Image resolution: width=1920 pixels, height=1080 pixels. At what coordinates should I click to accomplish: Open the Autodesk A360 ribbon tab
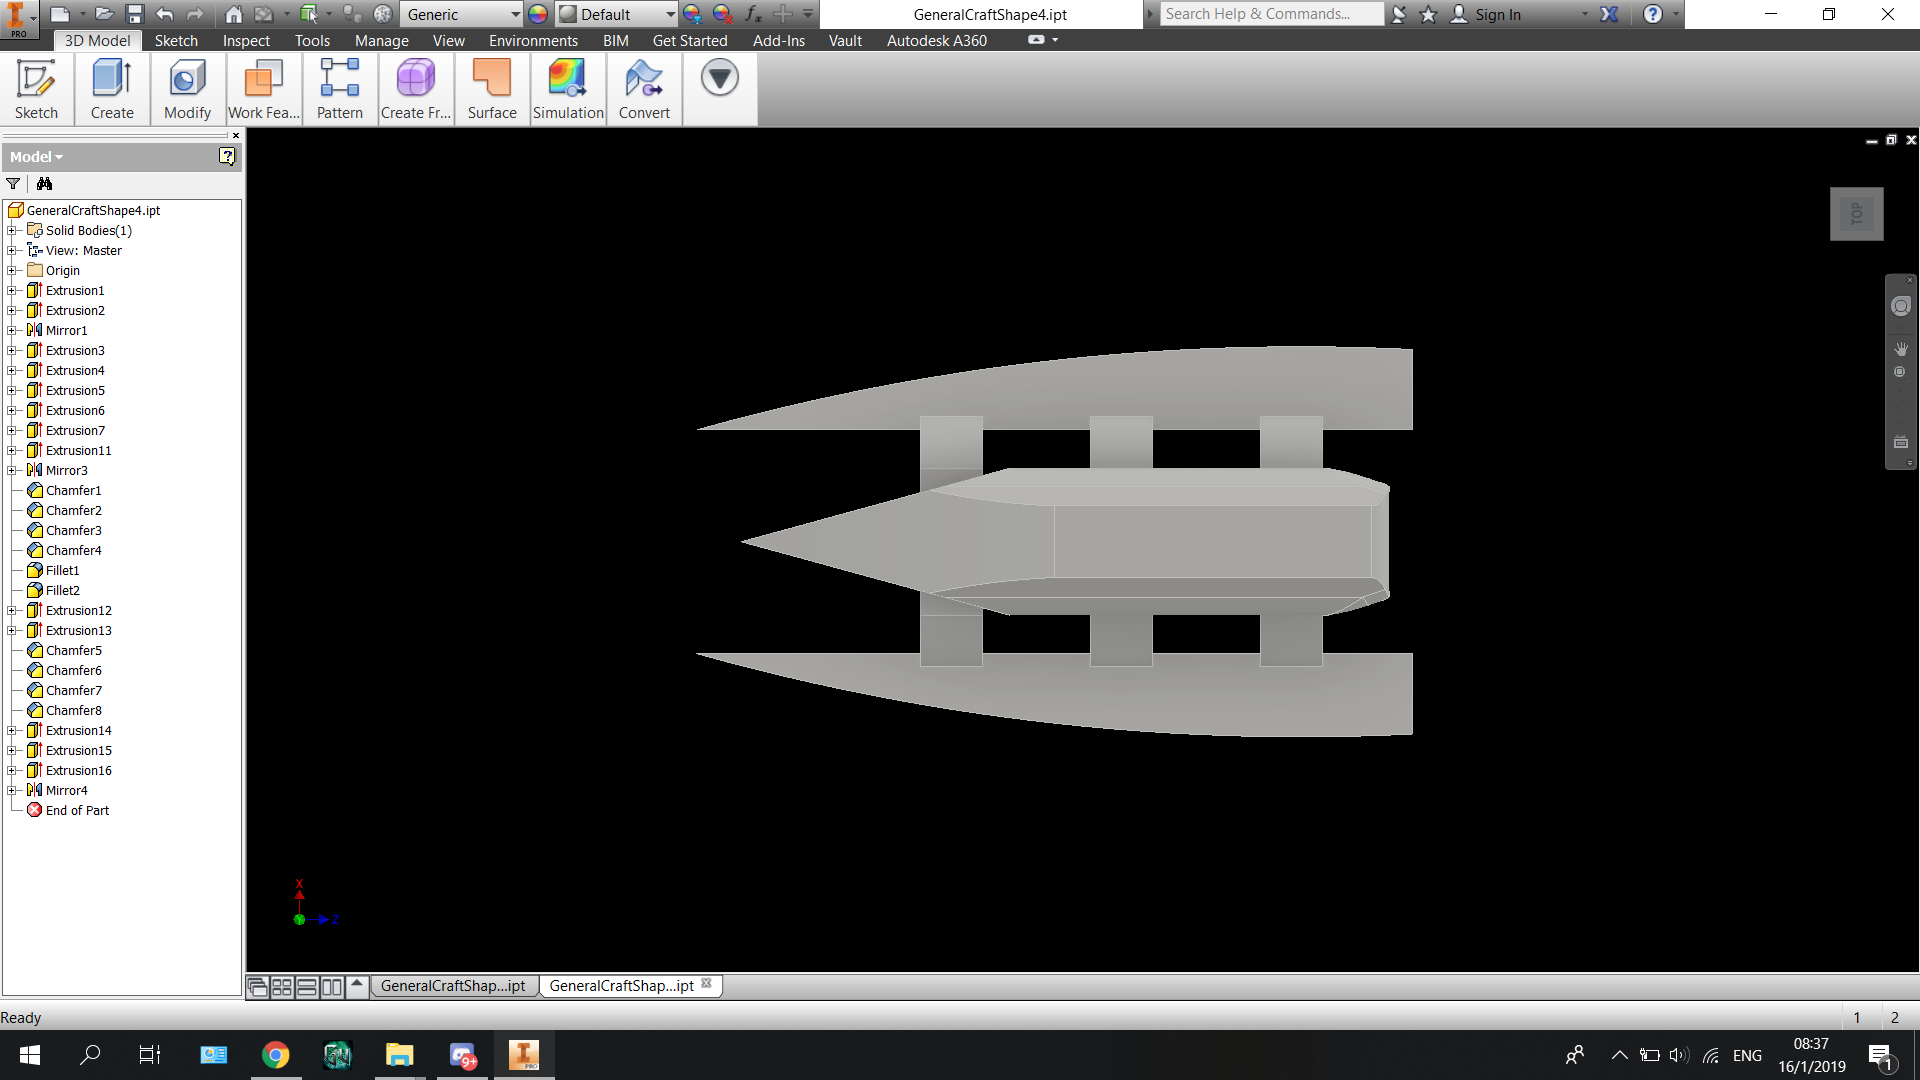pyautogui.click(x=936, y=40)
